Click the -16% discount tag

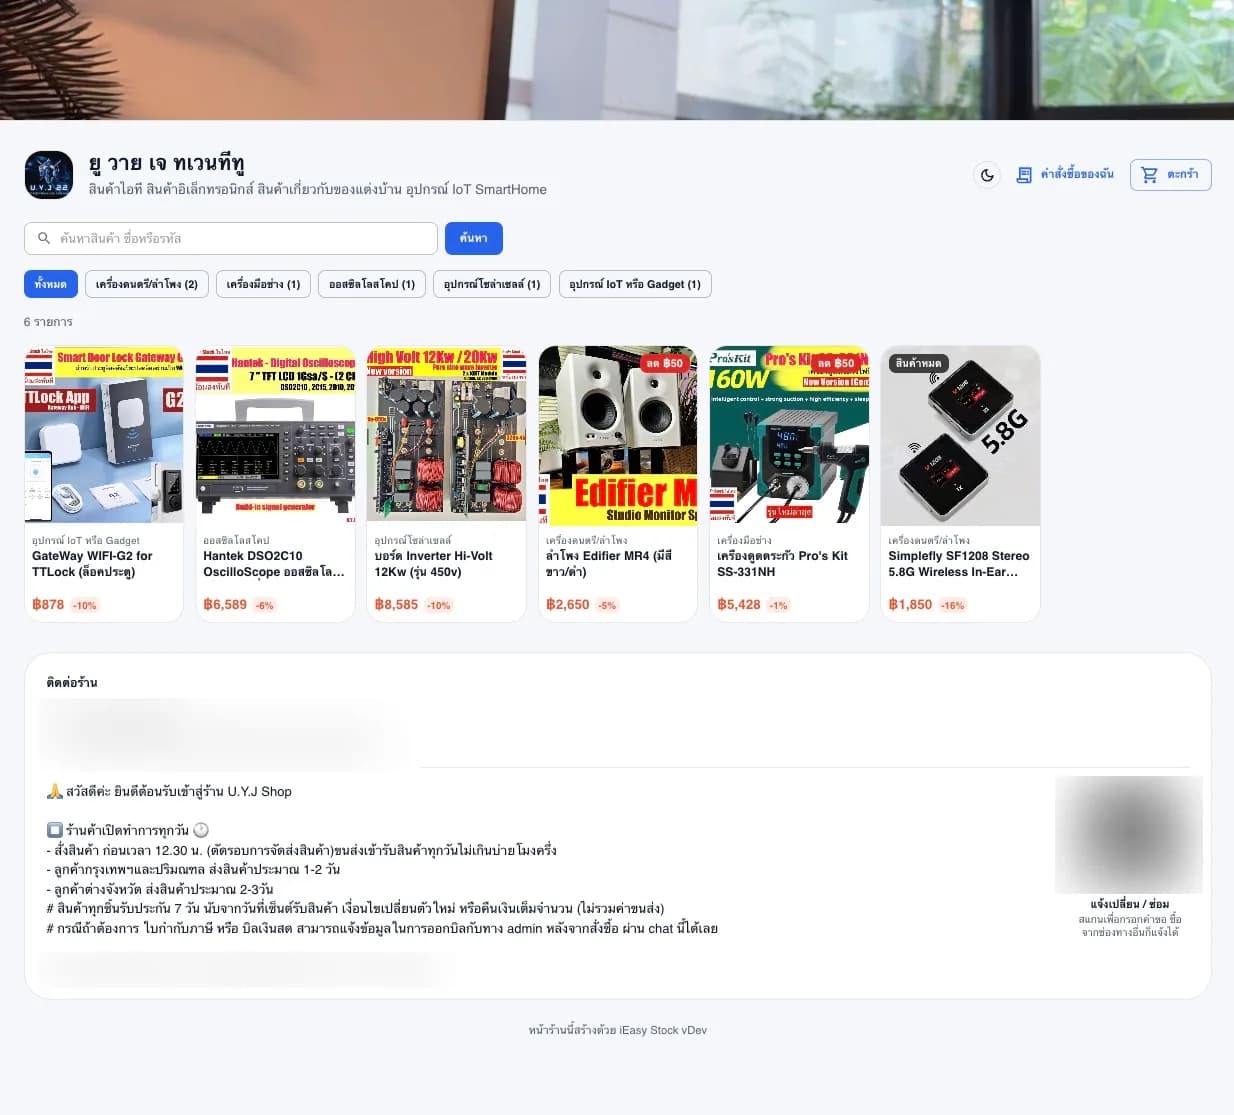pyautogui.click(x=953, y=606)
